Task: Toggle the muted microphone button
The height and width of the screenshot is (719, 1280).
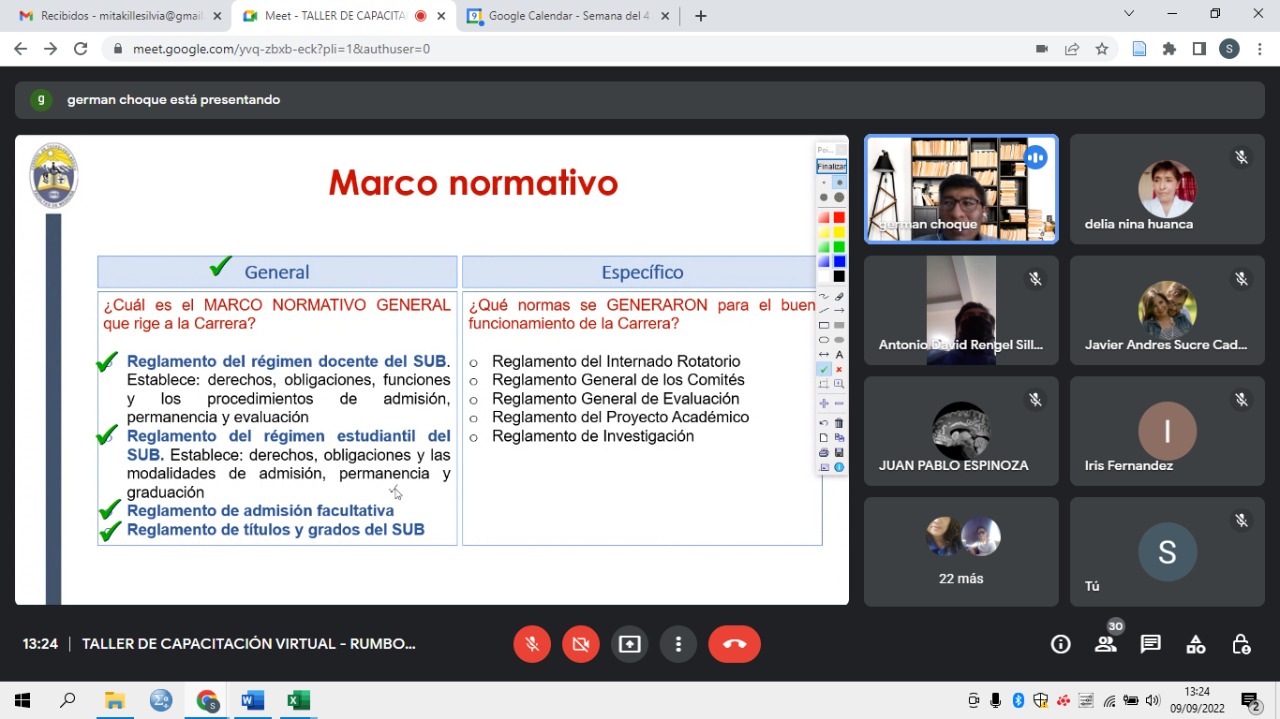Action: point(532,644)
